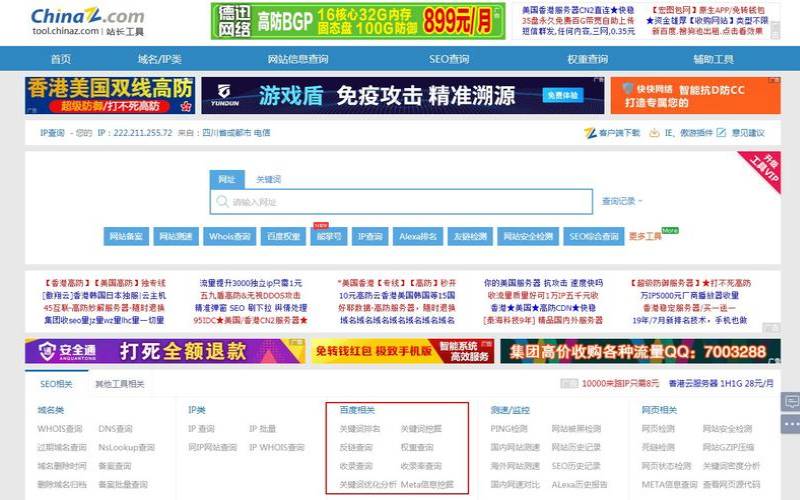Open the 更多工具 link
The image size is (800, 500).
645,236
